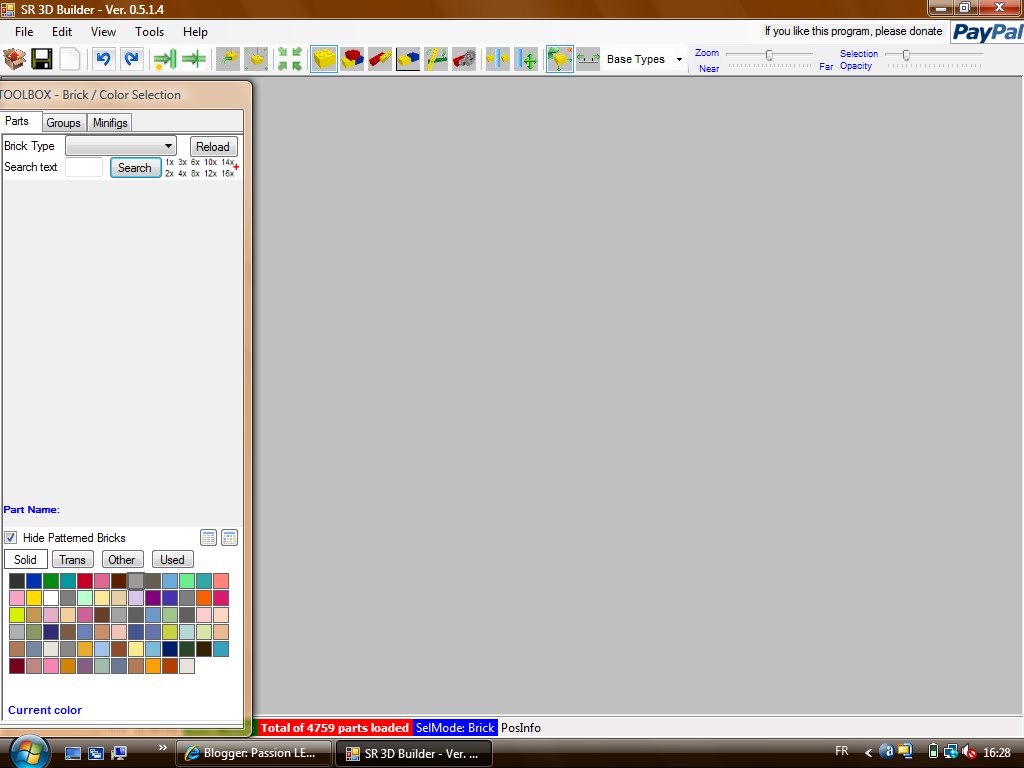Click the horizontal arrows measurement icon
Viewport: 1024px width, 768px height.
coord(588,59)
